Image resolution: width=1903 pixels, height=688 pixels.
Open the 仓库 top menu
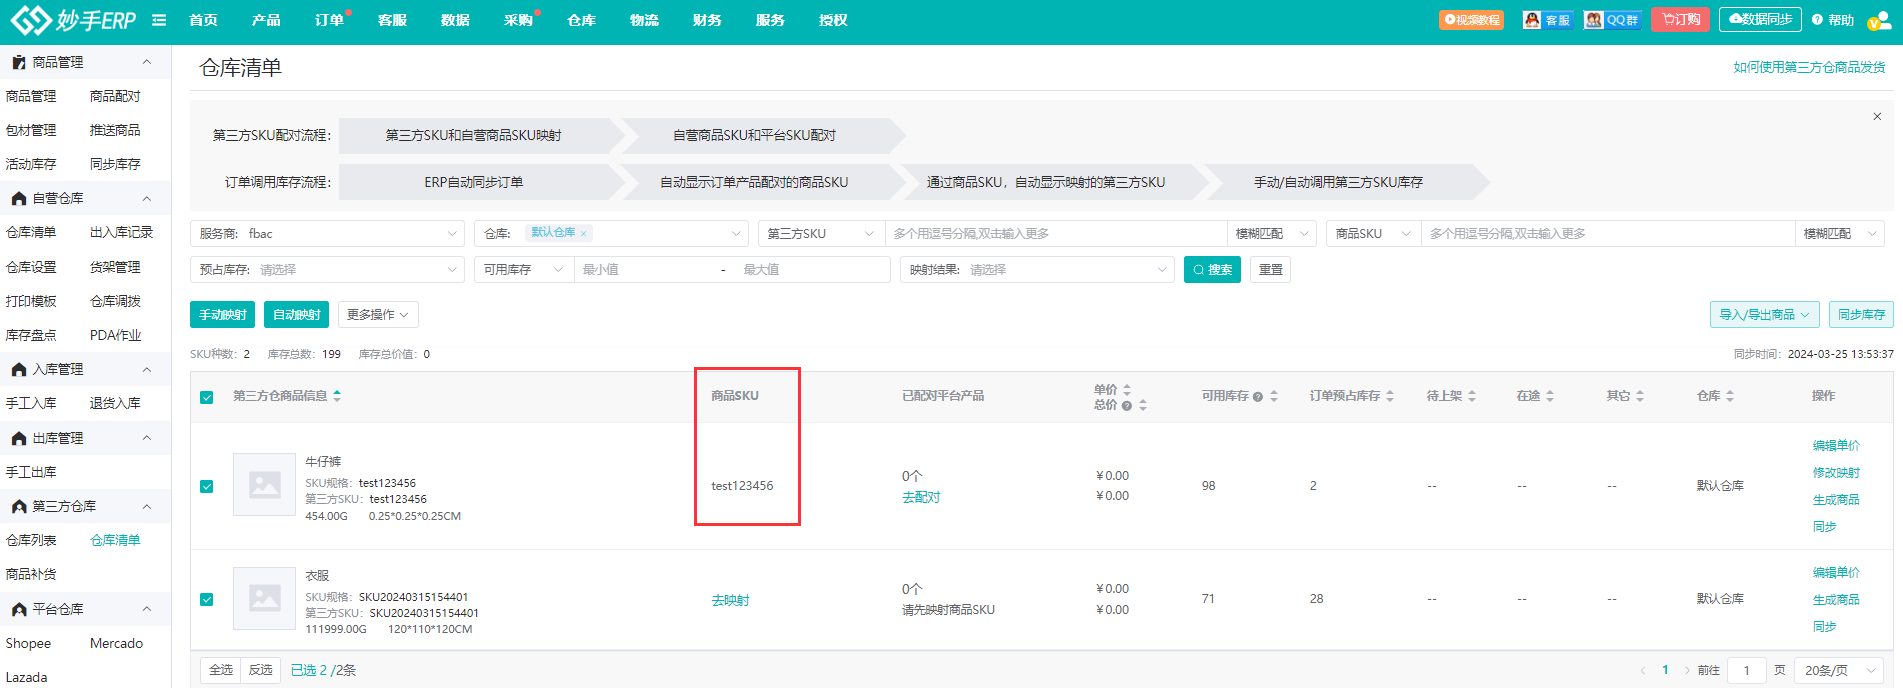coord(581,20)
